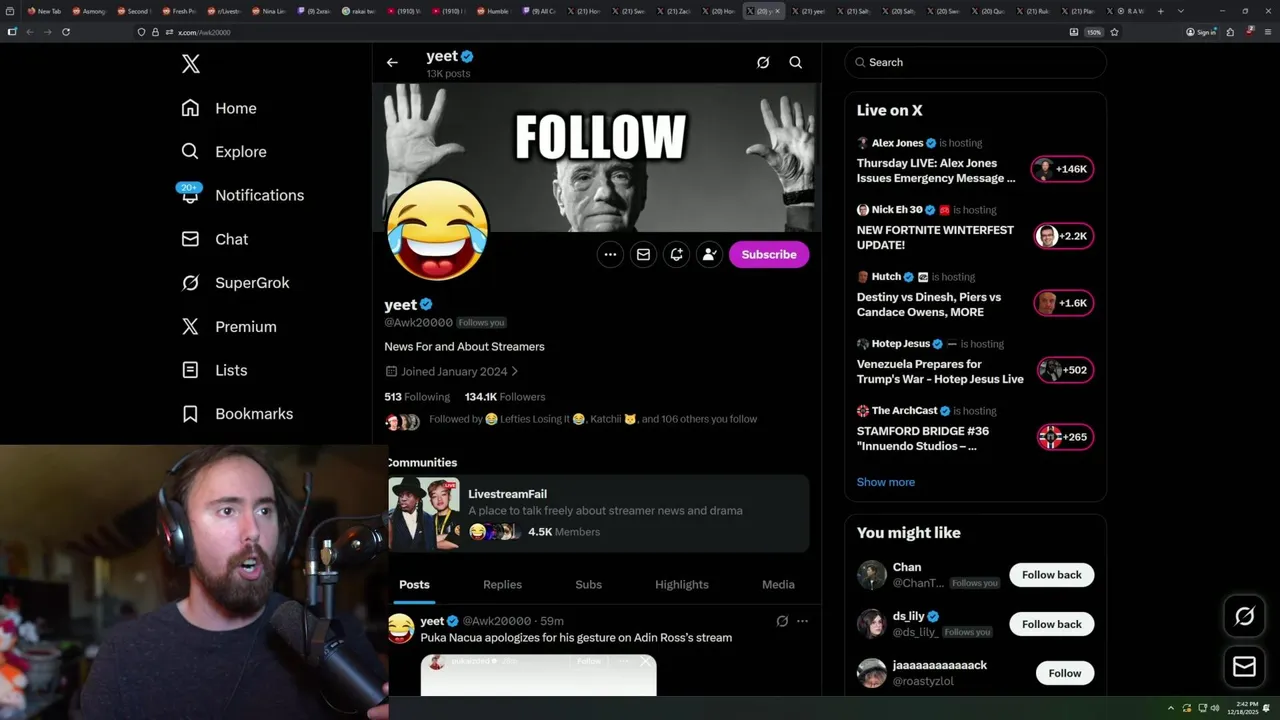1280x720 pixels.
Task: View the 134.1K Followers list
Action: (x=505, y=397)
